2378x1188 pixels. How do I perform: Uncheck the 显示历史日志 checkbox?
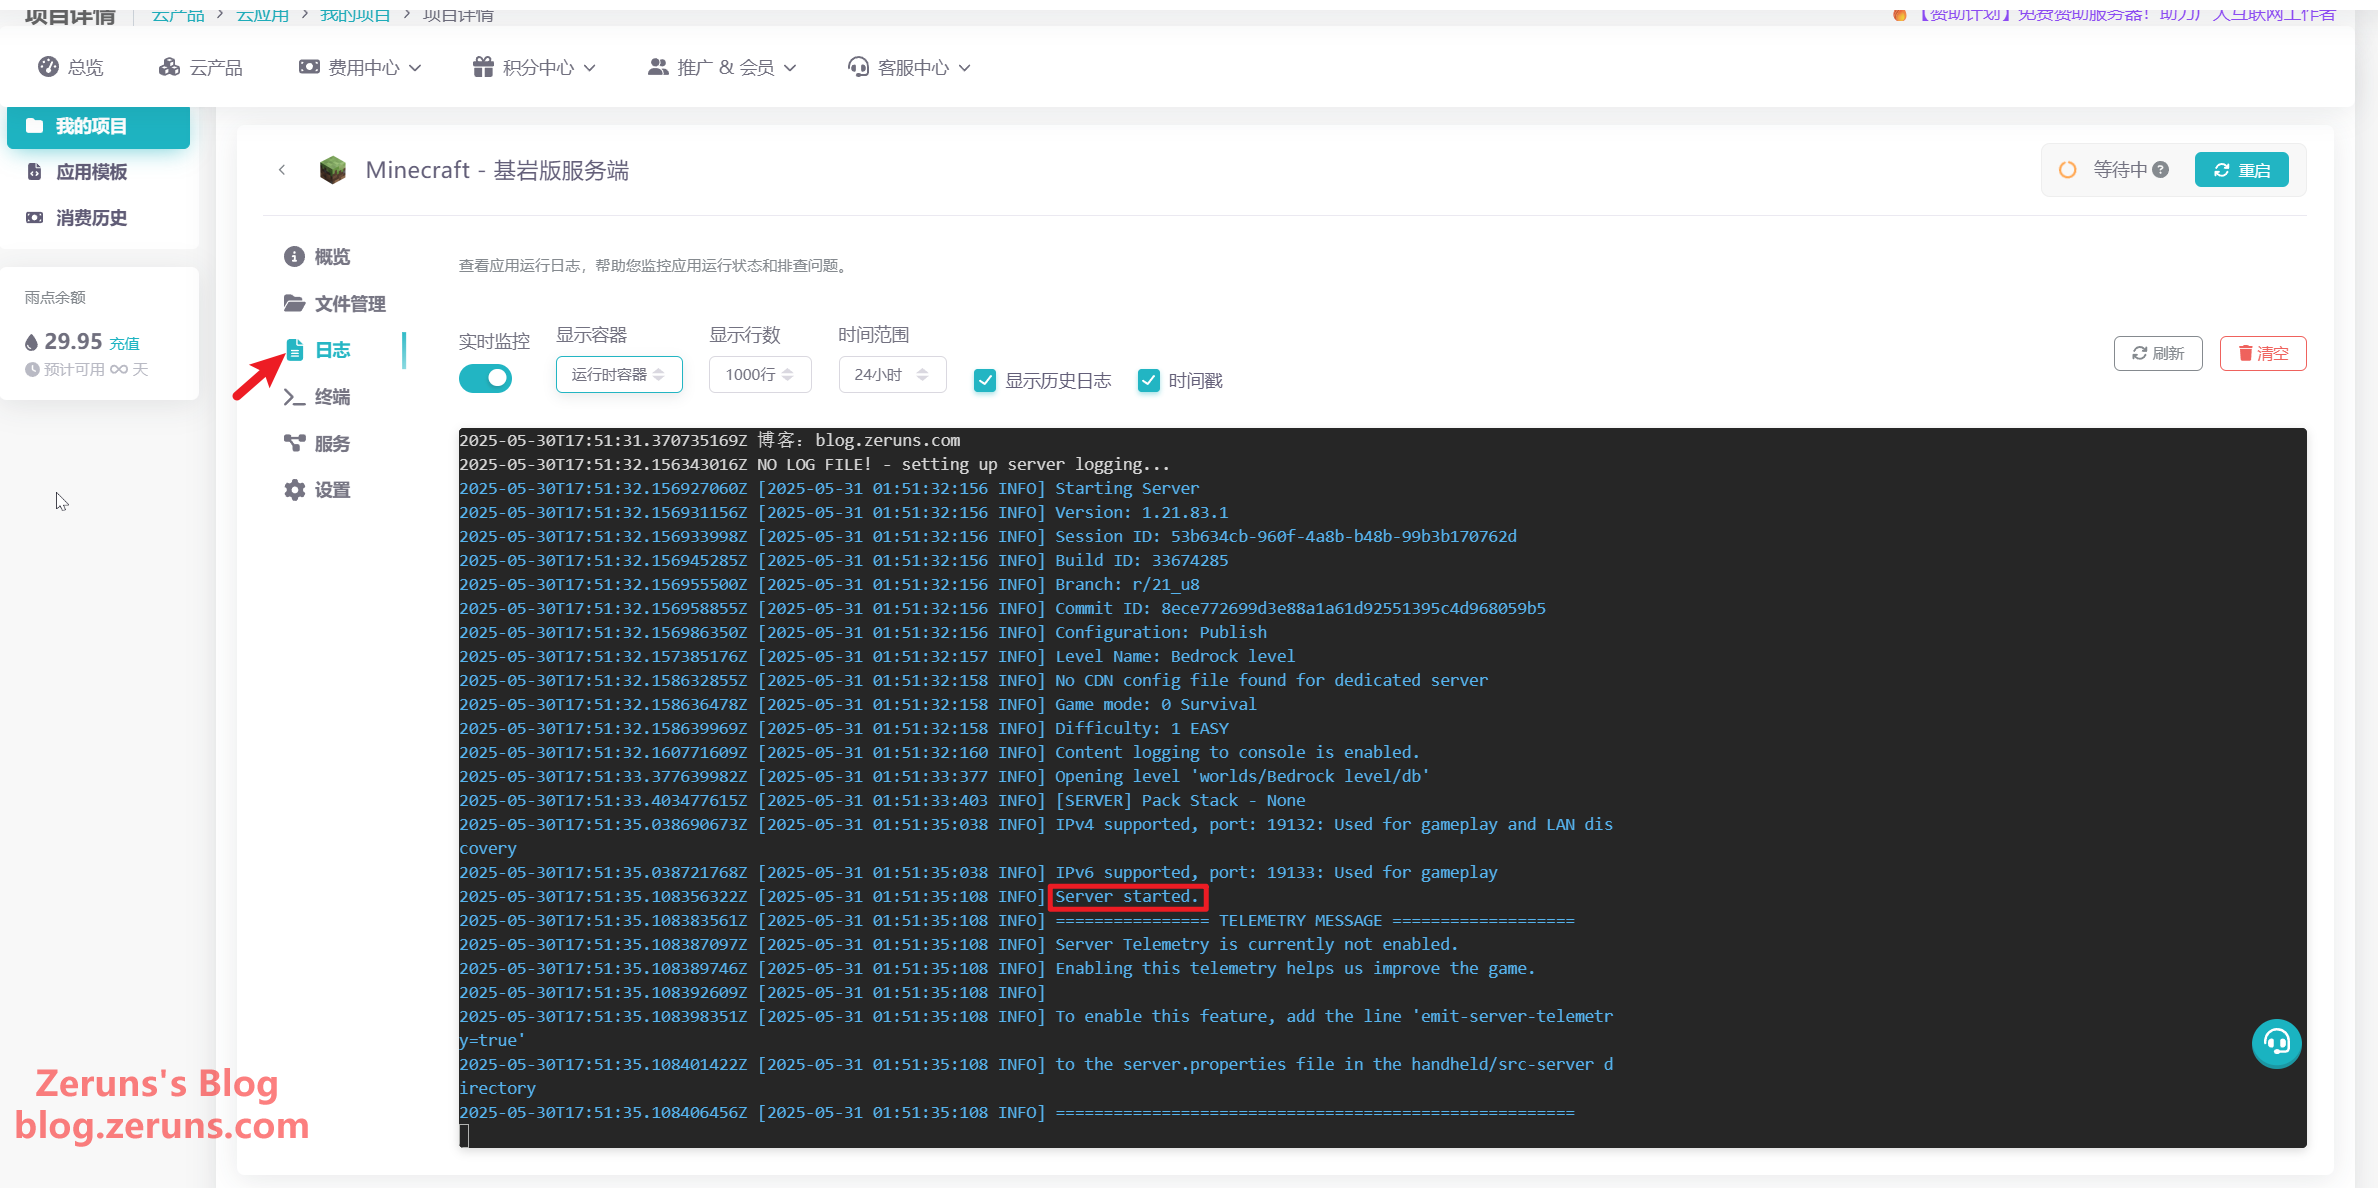(x=985, y=380)
